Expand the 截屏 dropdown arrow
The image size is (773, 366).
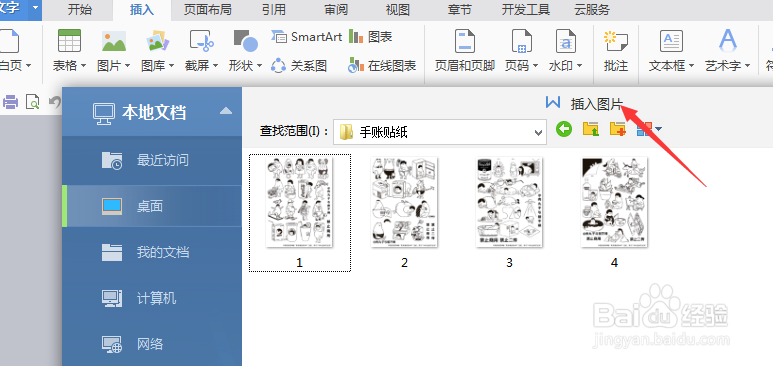pos(215,66)
